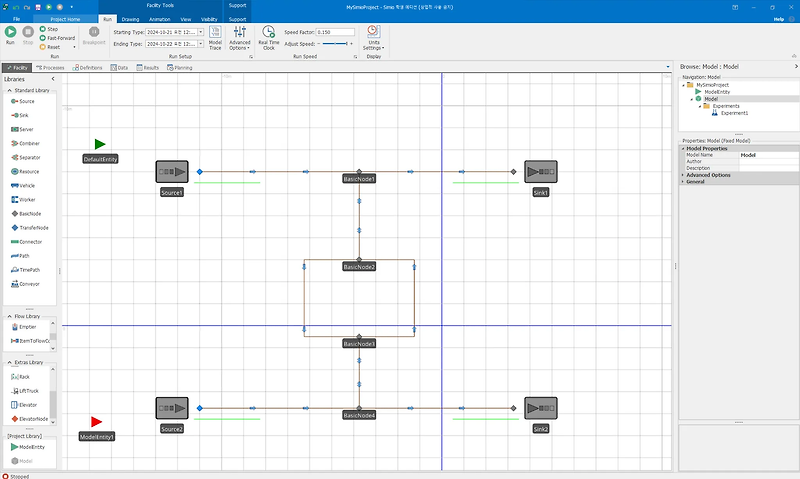Select TimePath in Standard Library
Image resolution: width=800 pixels, height=479 pixels.
tap(25, 270)
